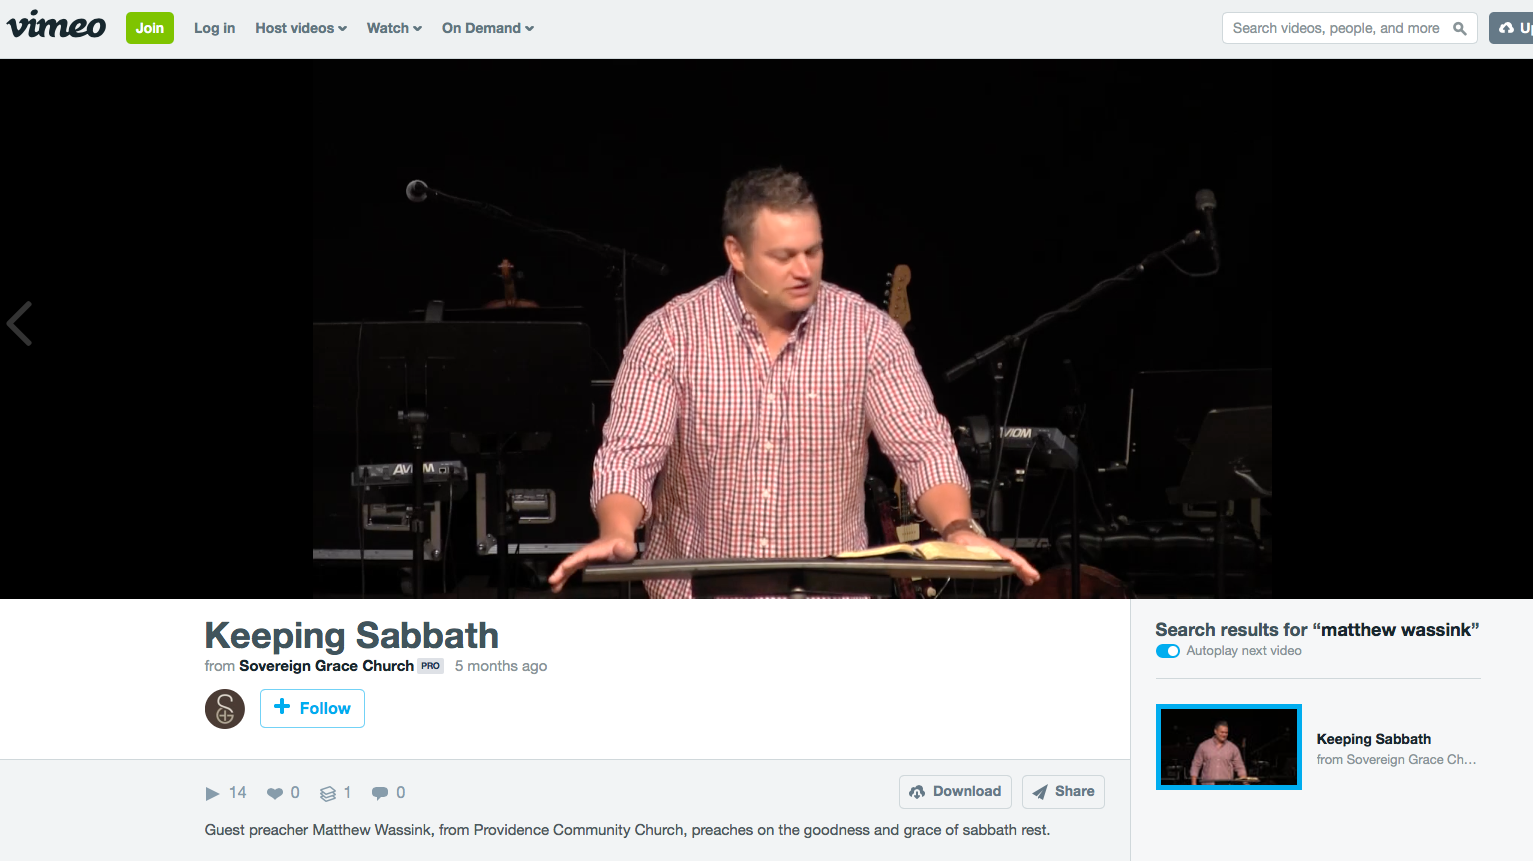The image size is (1533, 861).
Task: Follow Sovereign Grace Church
Action: 312,708
